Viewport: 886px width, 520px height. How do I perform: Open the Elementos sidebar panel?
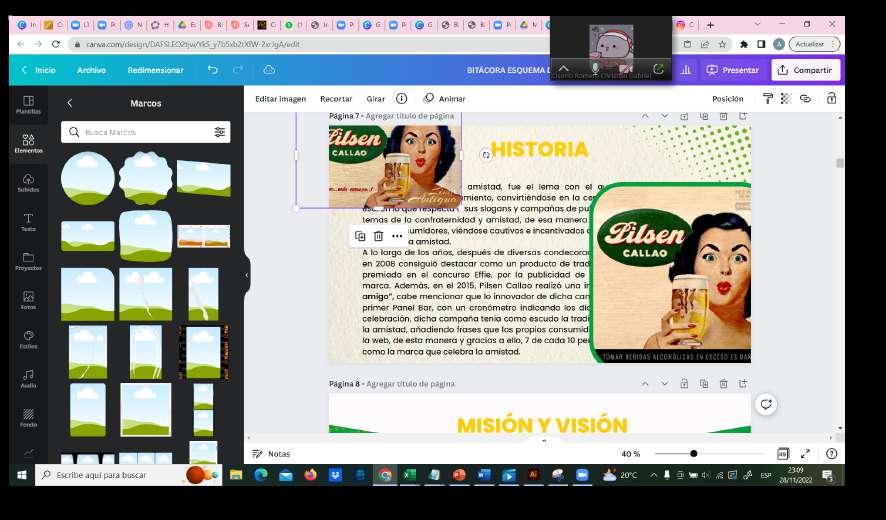[x=28, y=144]
